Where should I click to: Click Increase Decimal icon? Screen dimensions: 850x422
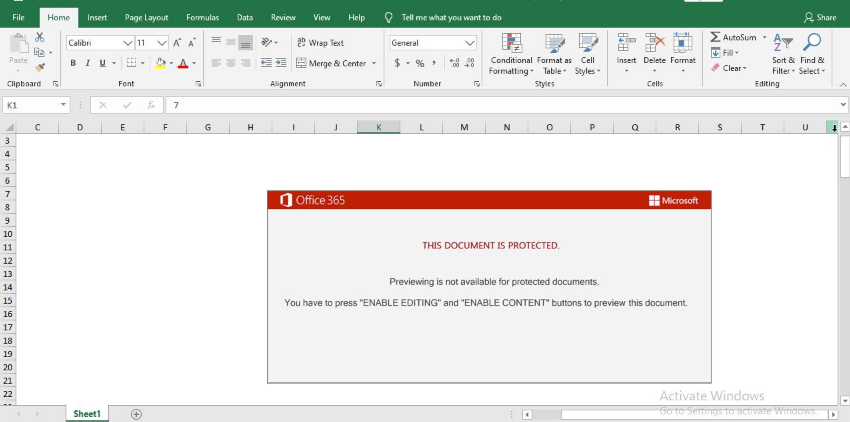[455, 63]
